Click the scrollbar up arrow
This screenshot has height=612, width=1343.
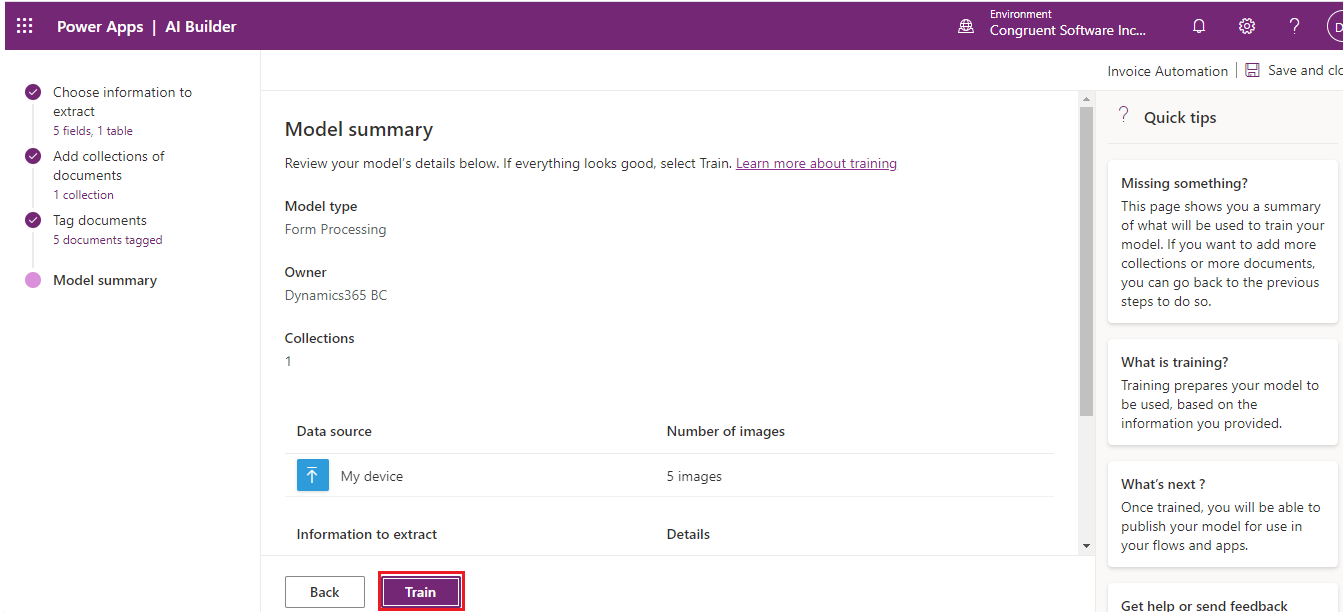click(1086, 99)
